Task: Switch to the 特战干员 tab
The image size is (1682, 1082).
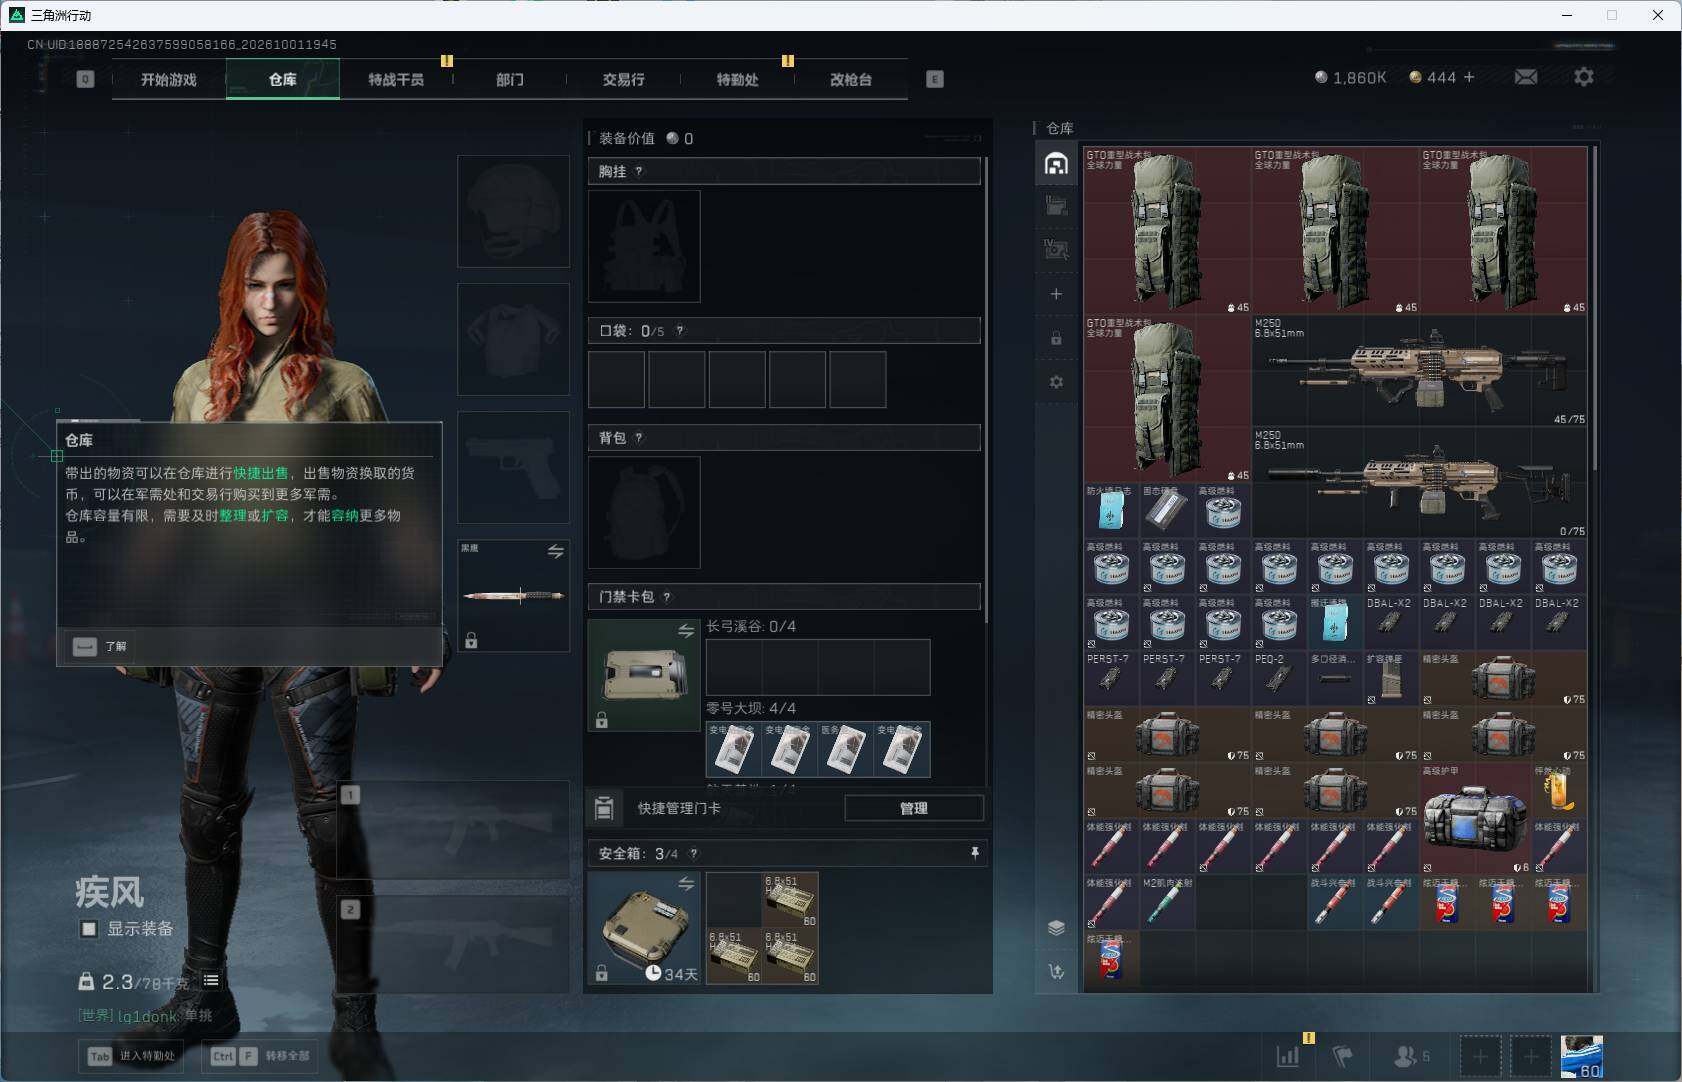Action: click(x=396, y=79)
